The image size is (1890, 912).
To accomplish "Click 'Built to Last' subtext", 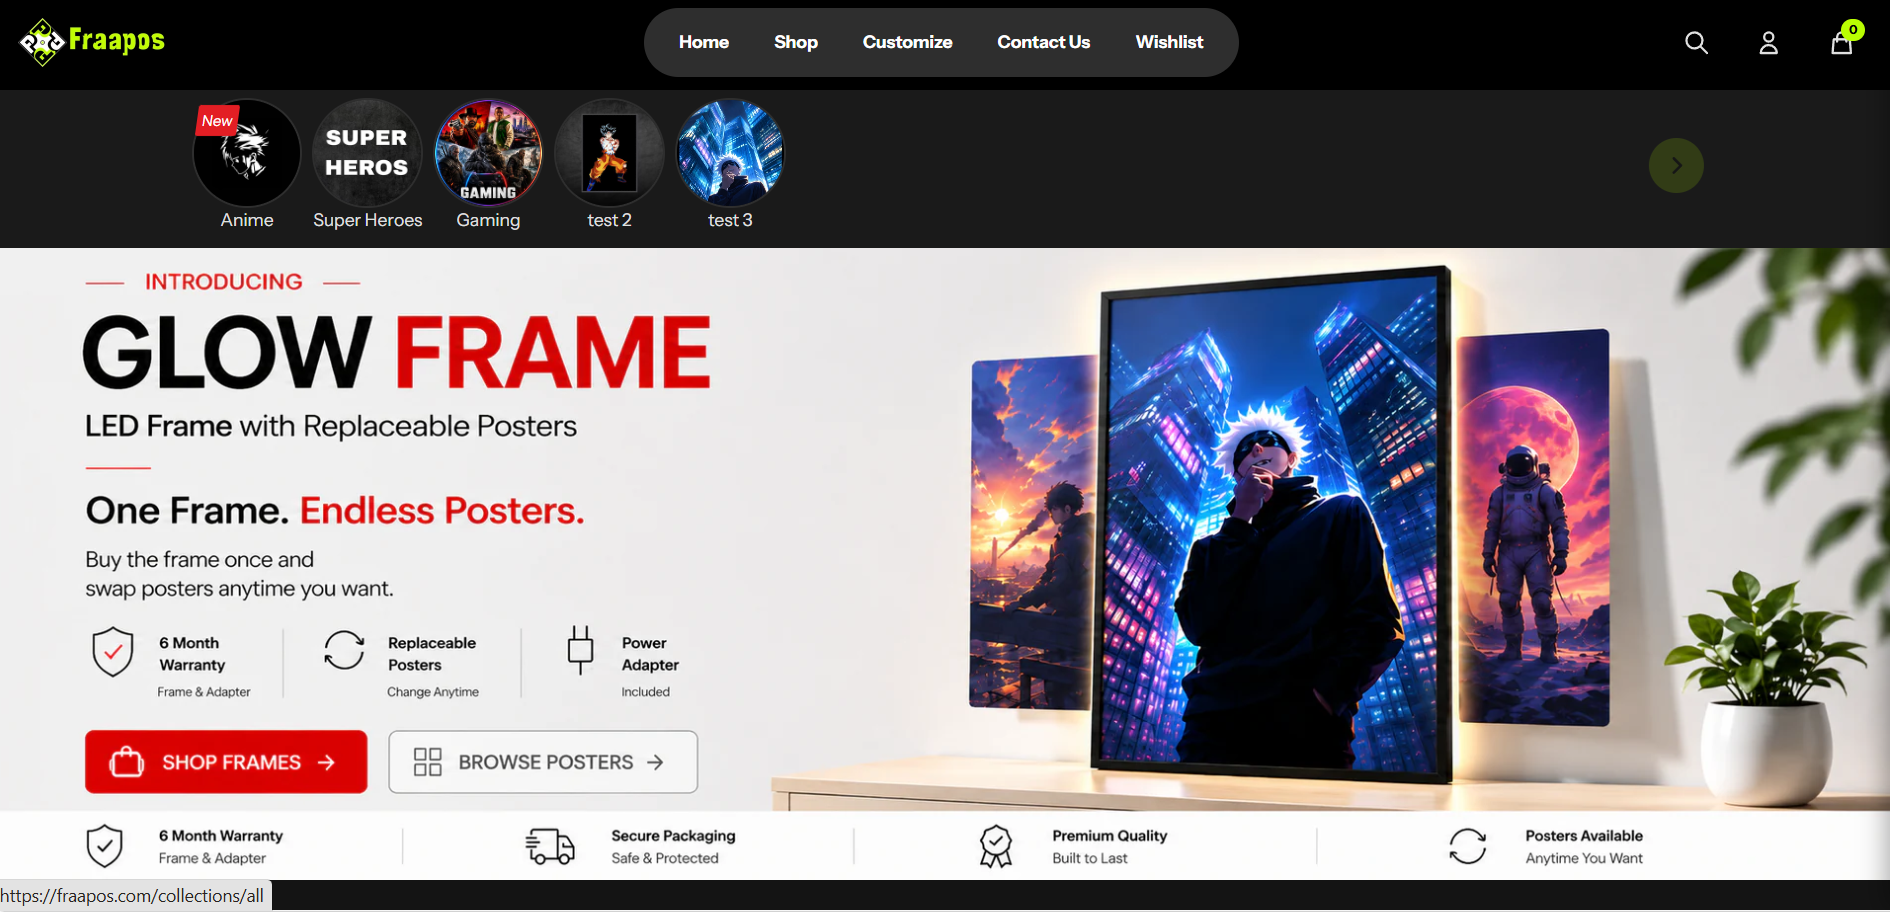I will (x=1090, y=858).
